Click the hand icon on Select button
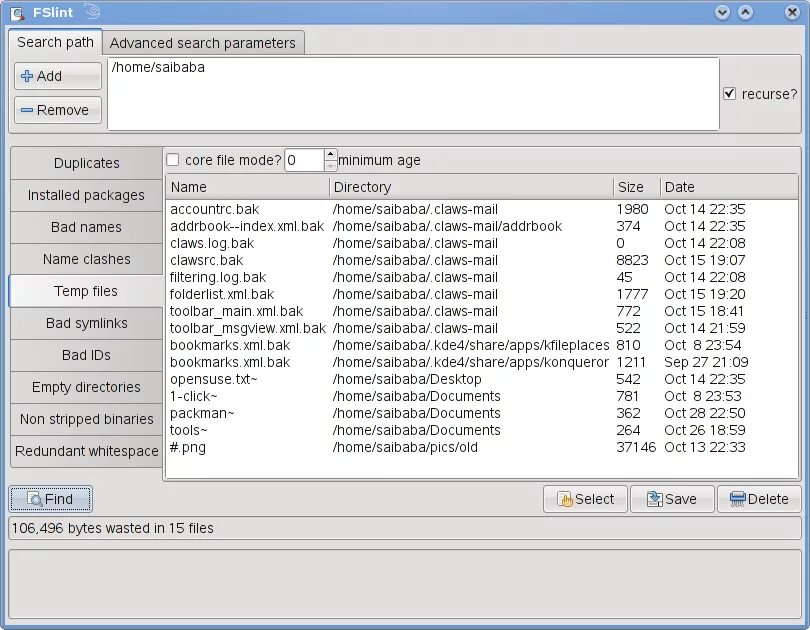 coord(565,499)
